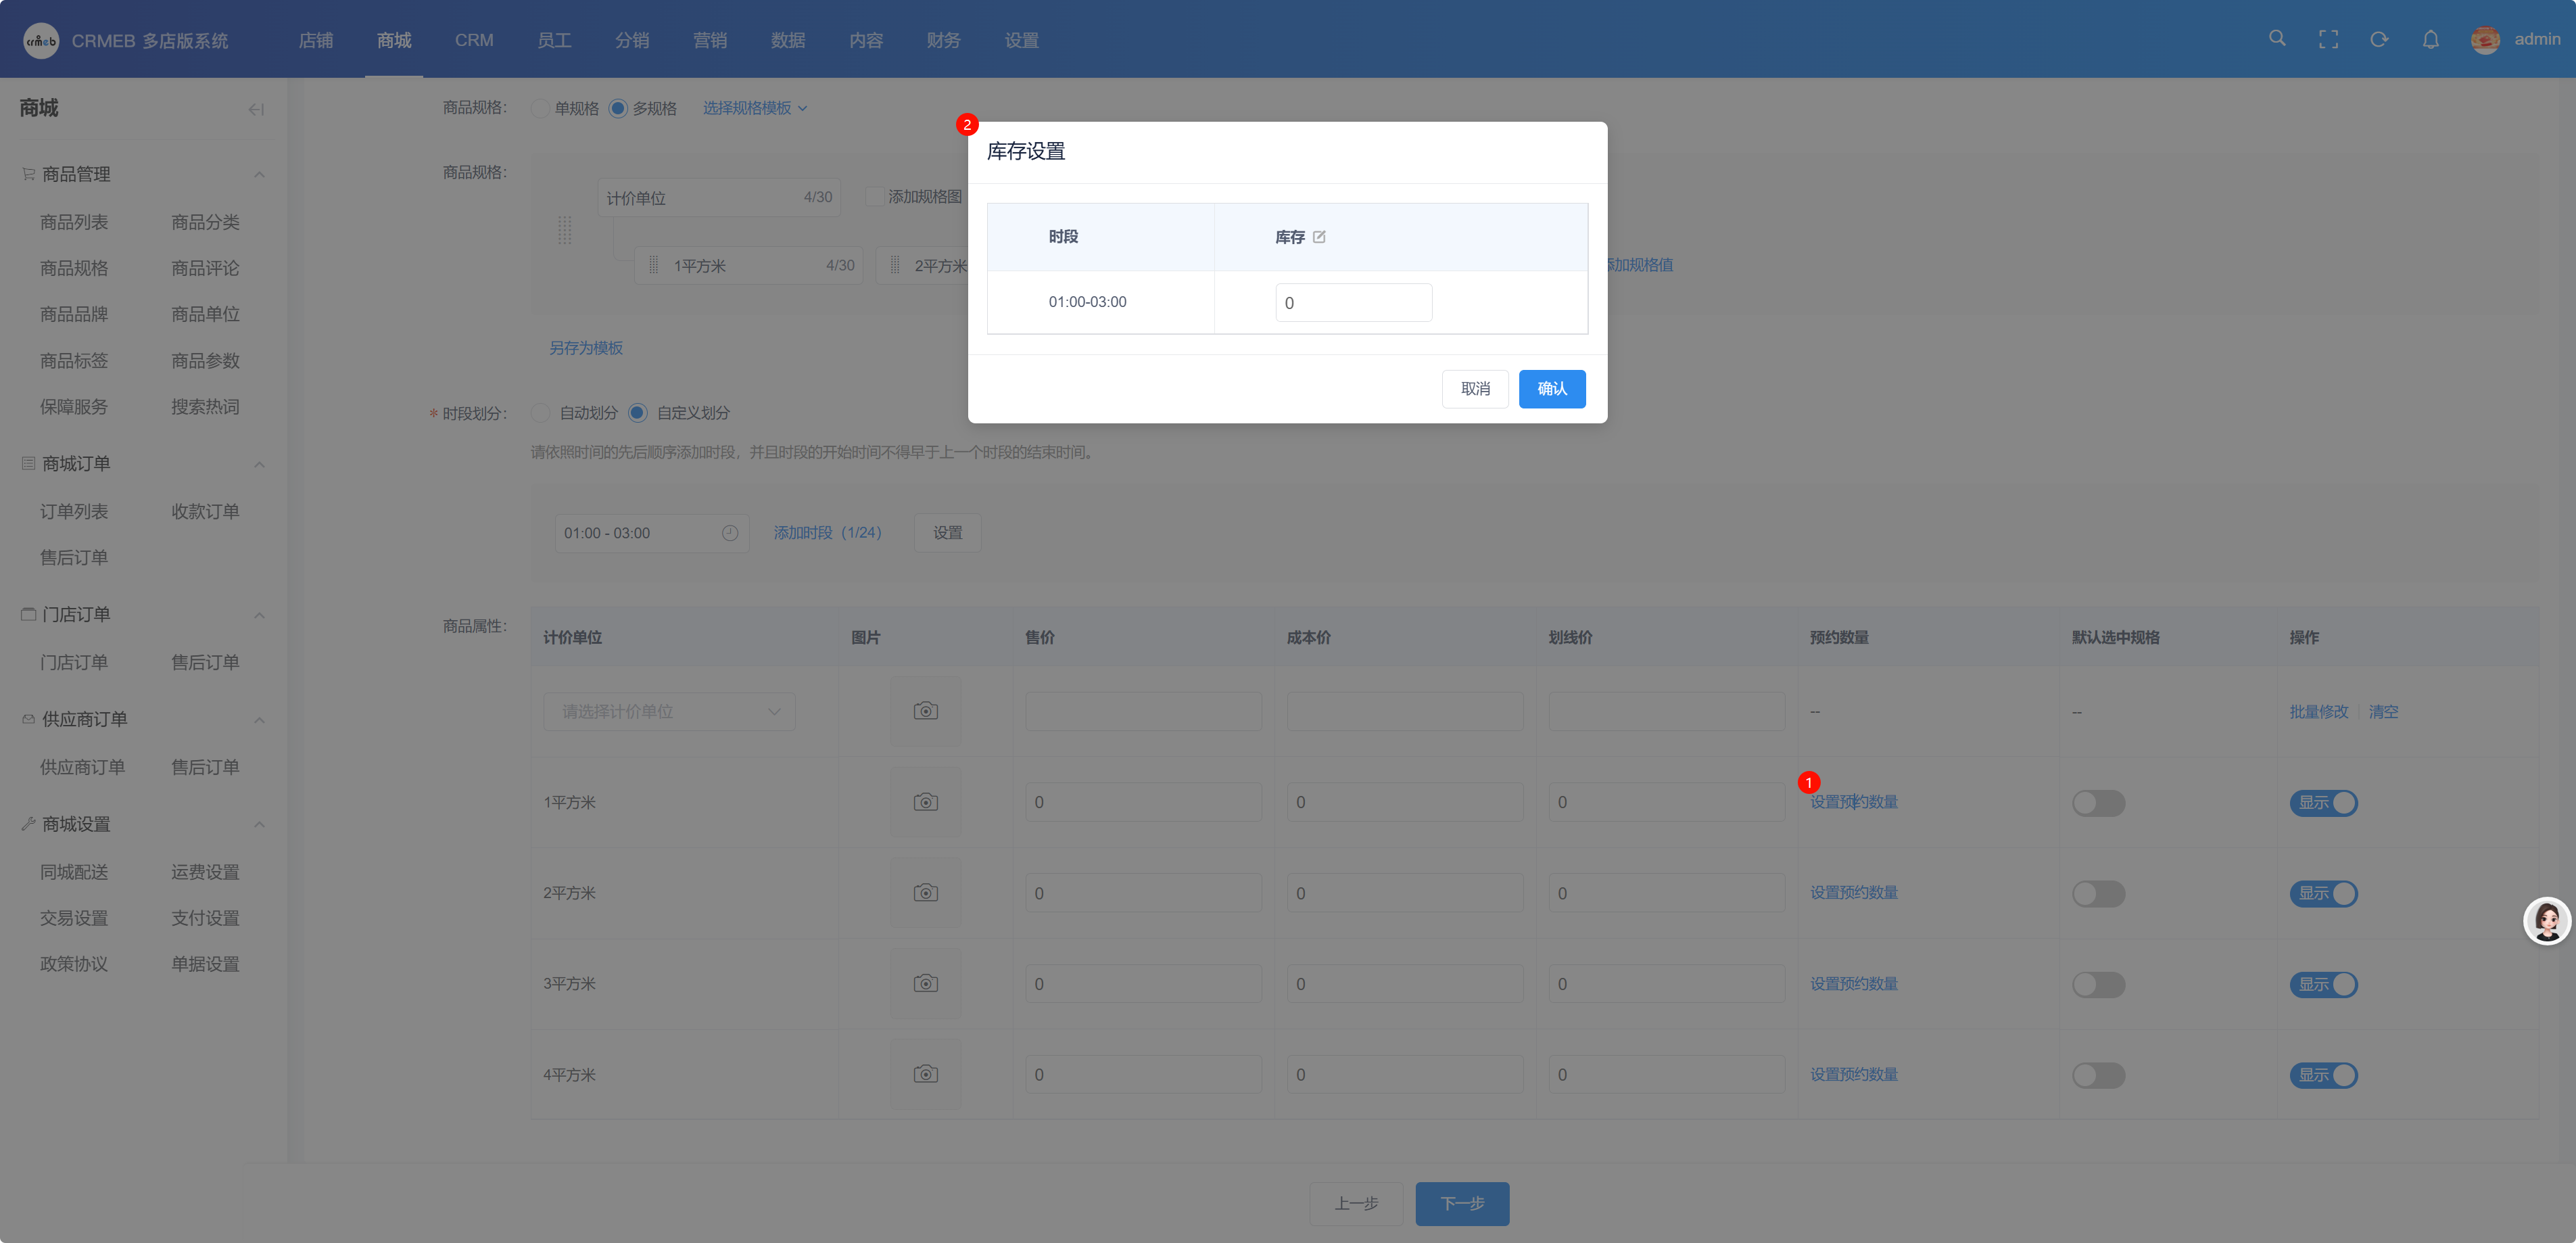Screen dimensions: 2576x1243
Task: Open 请选择计价单位 combo box
Action: [x=669, y=711]
